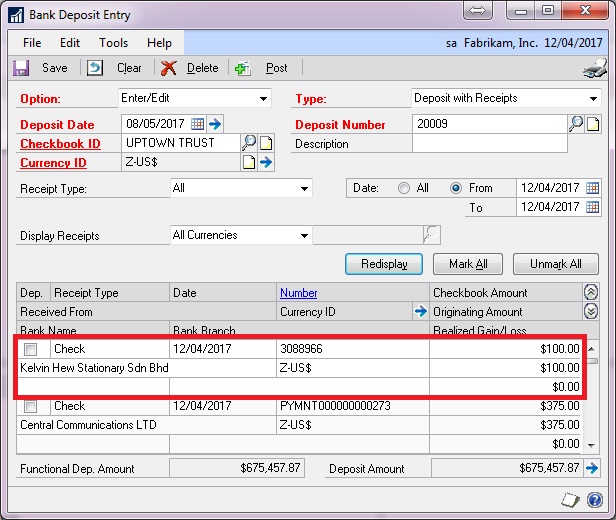Open the Deposit Date calendar picker
Screen dimensions: 616x520
click(197, 124)
